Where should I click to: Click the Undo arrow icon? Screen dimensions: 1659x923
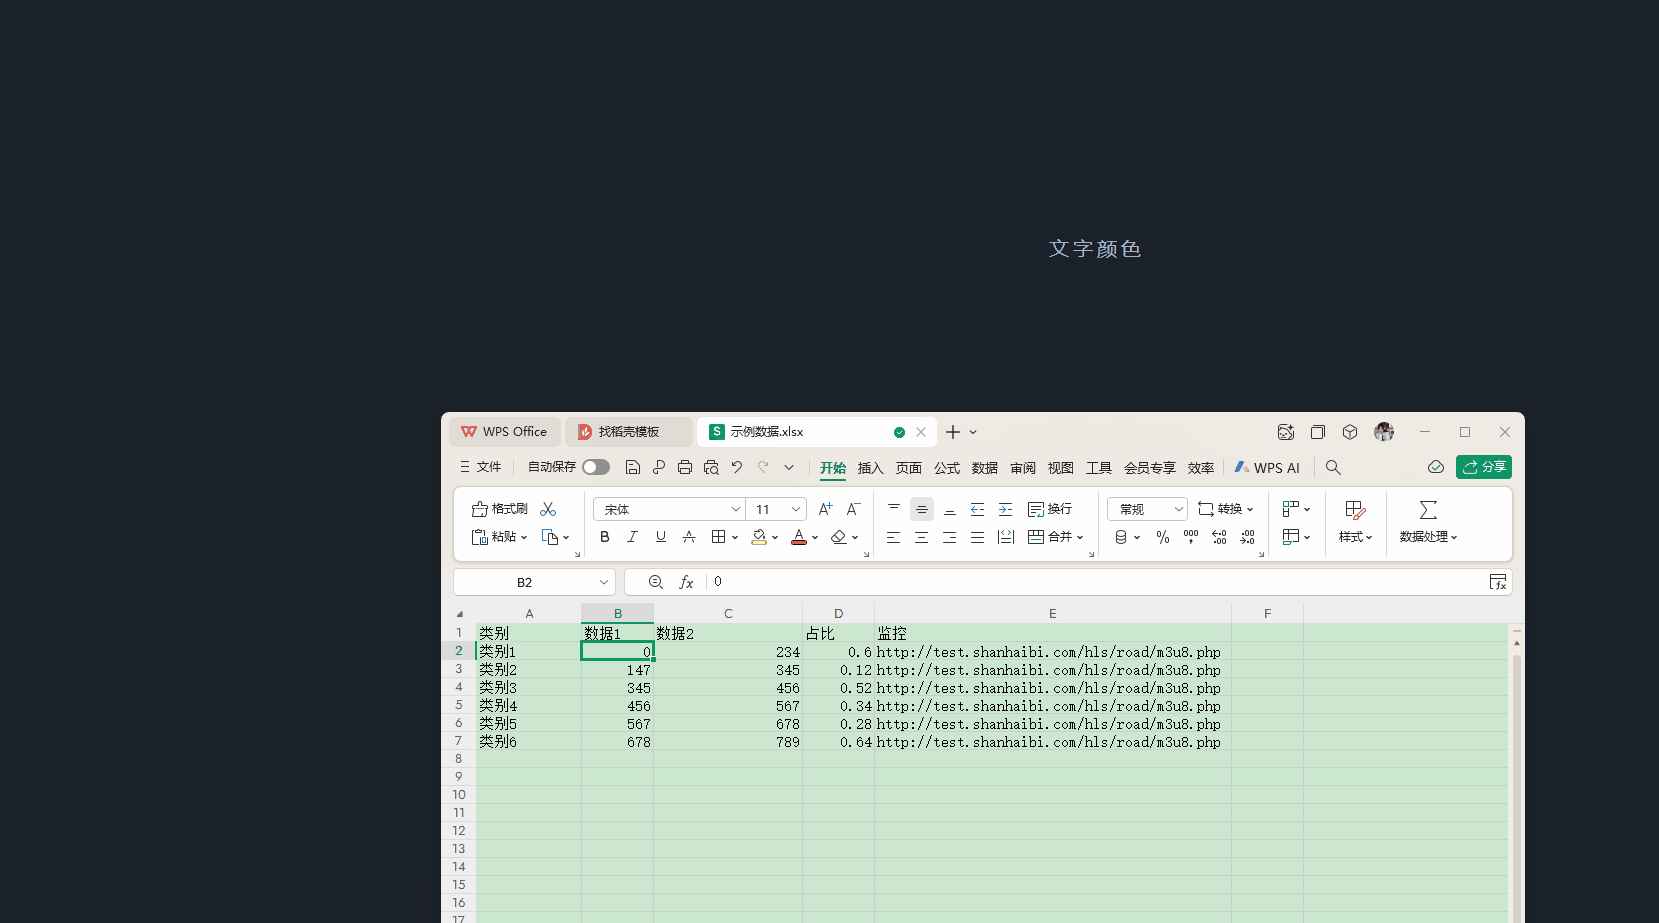click(737, 467)
